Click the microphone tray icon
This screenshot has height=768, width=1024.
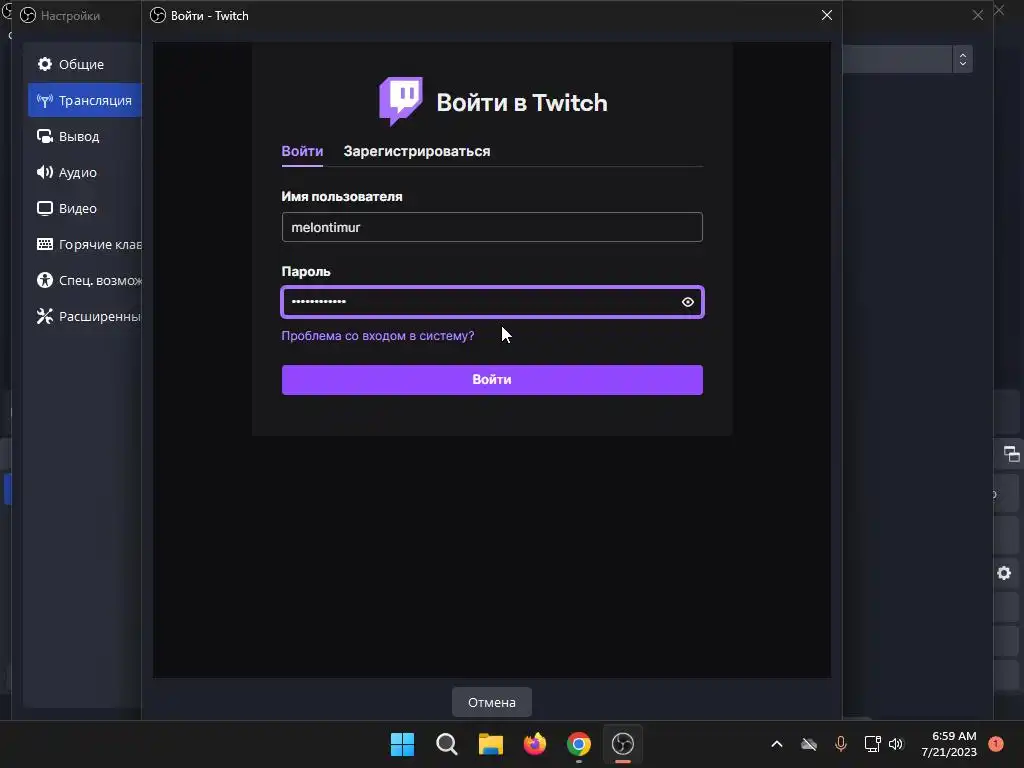point(841,744)
